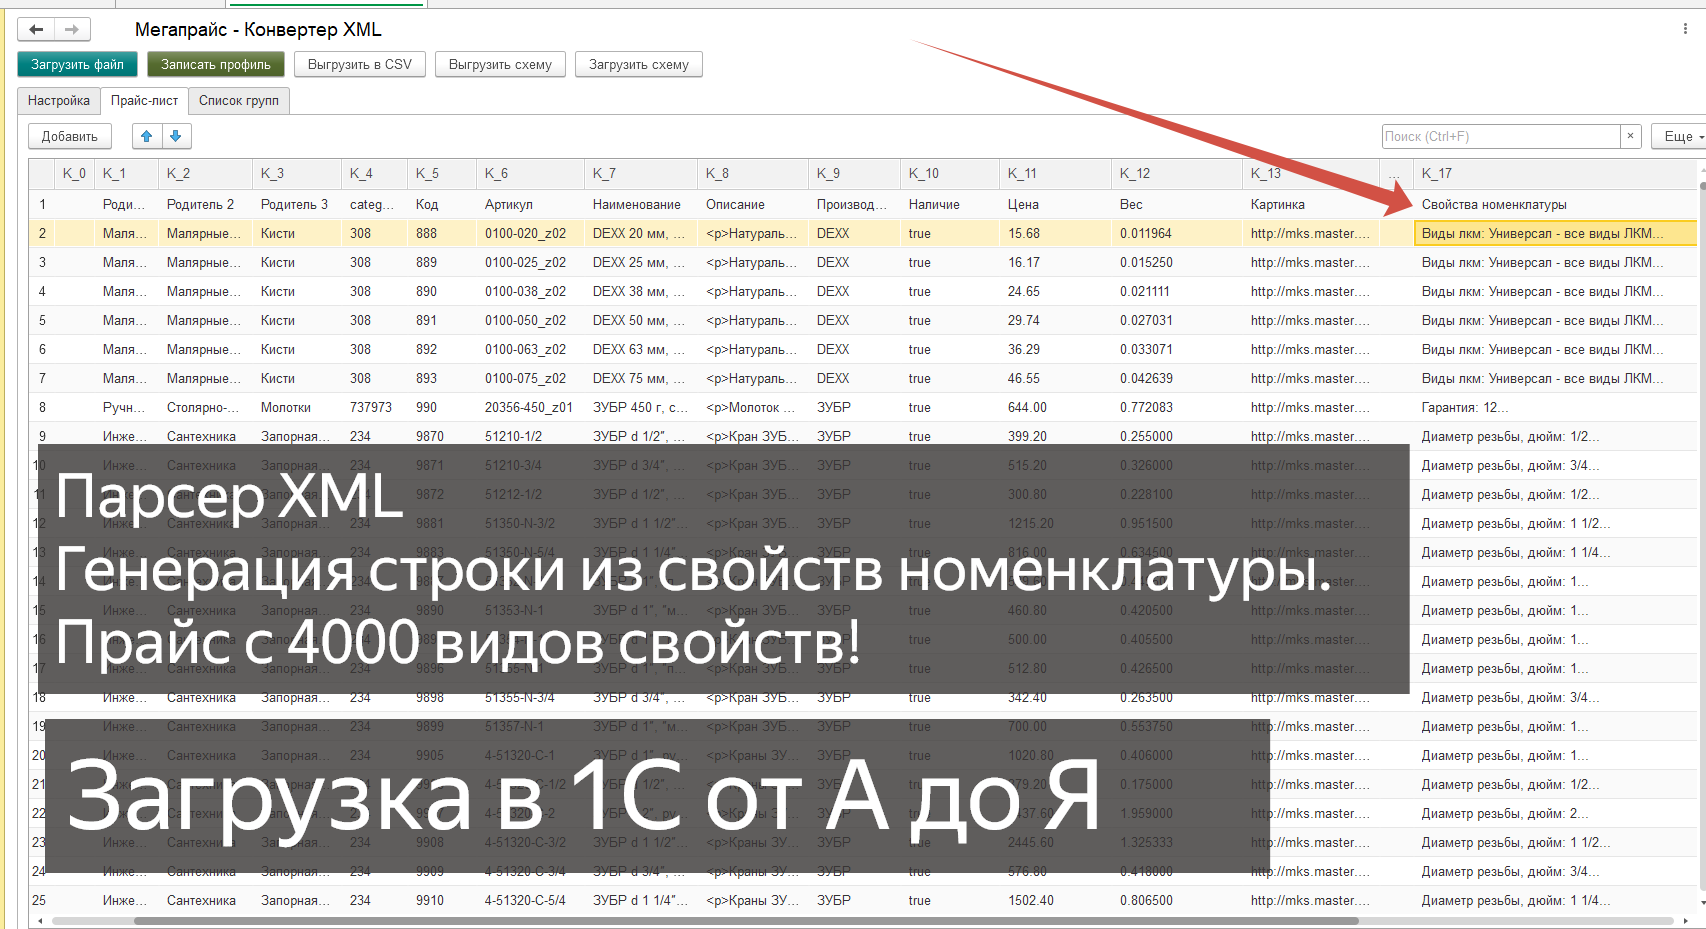Select the Гарантия: 12... properties cell

click(x=1556, y=407)
